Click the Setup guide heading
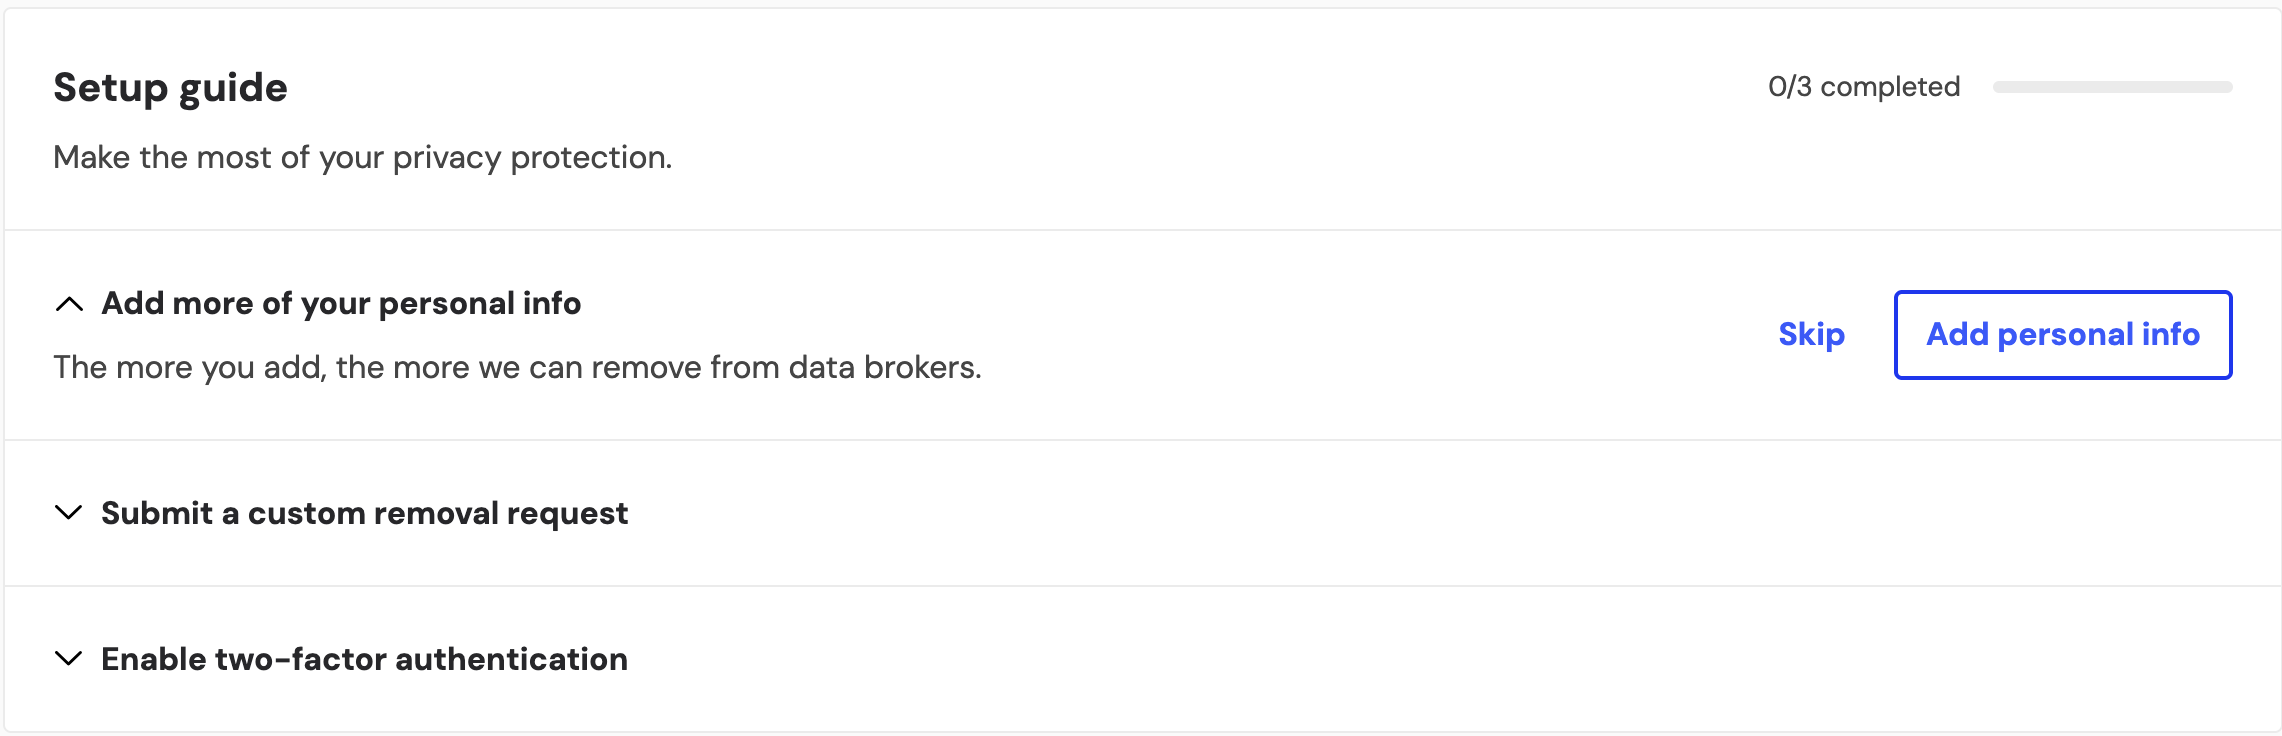The height and width of the screenshot is (736, 2282). (170, 88)
